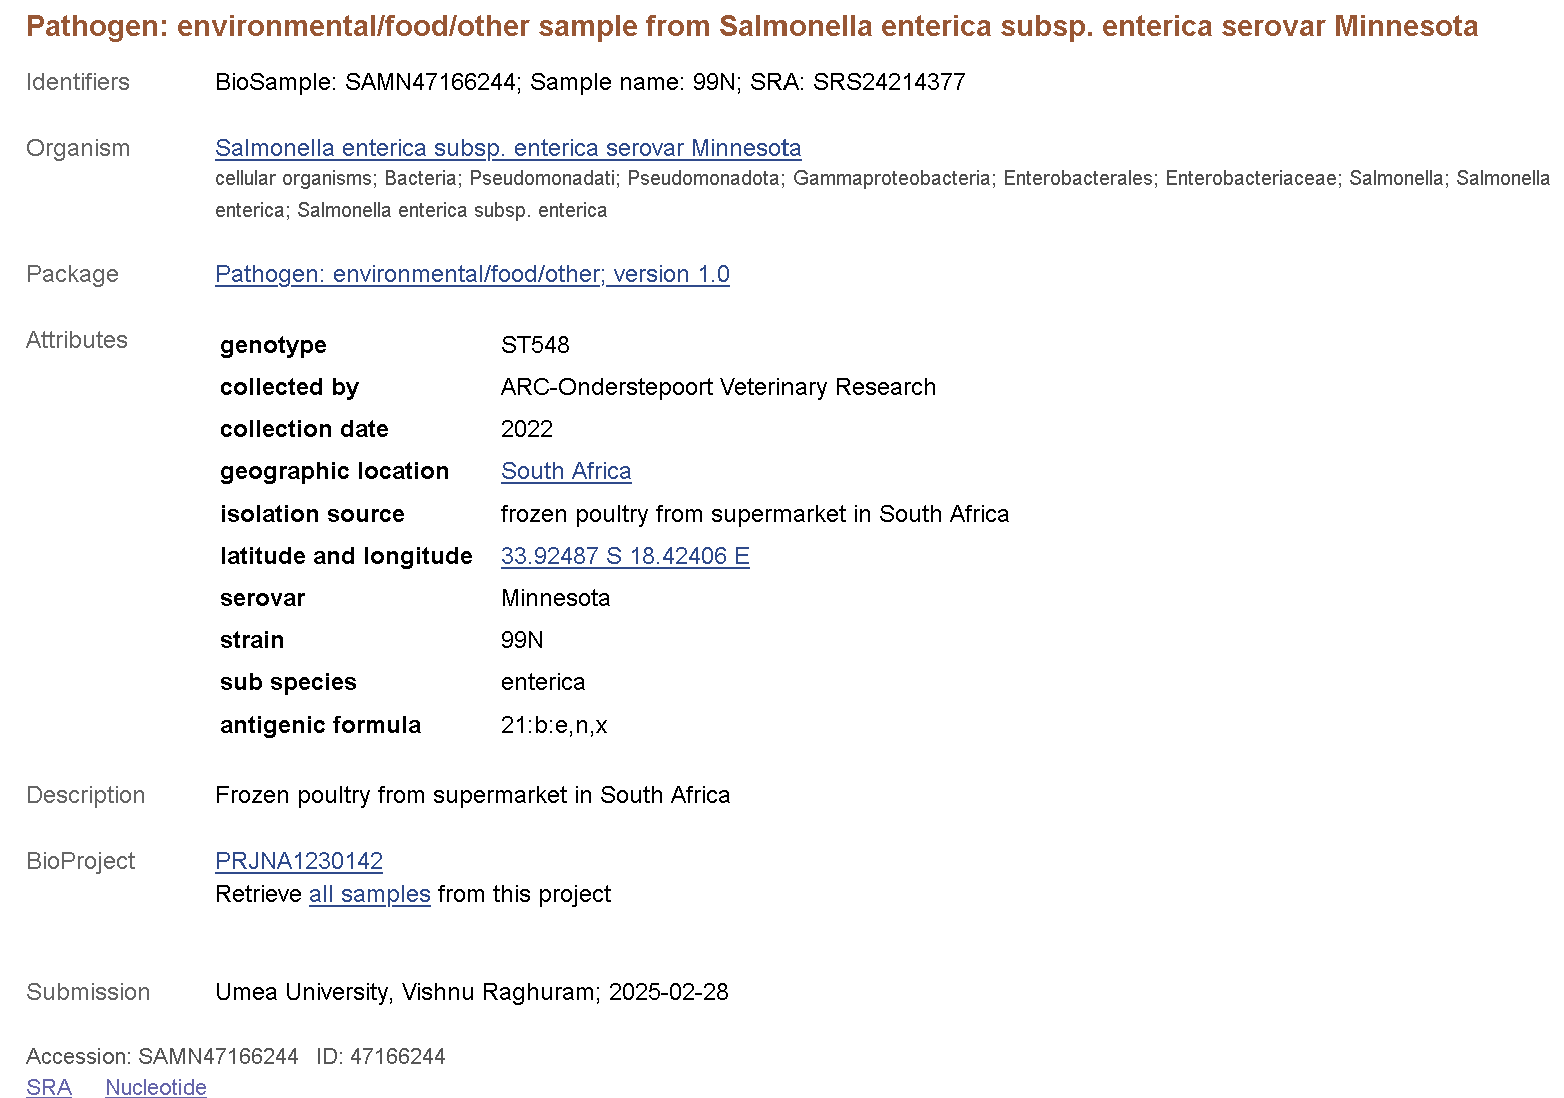Click the strain value 99N
This screenshot has height=1098, width=1564.
522,640
